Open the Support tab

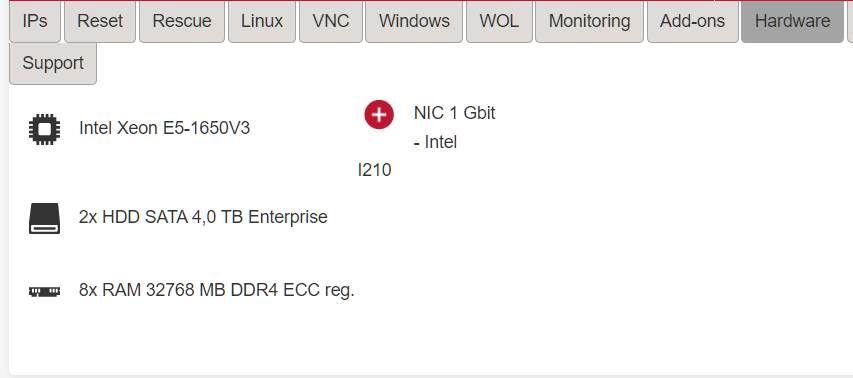pos(53,63)
